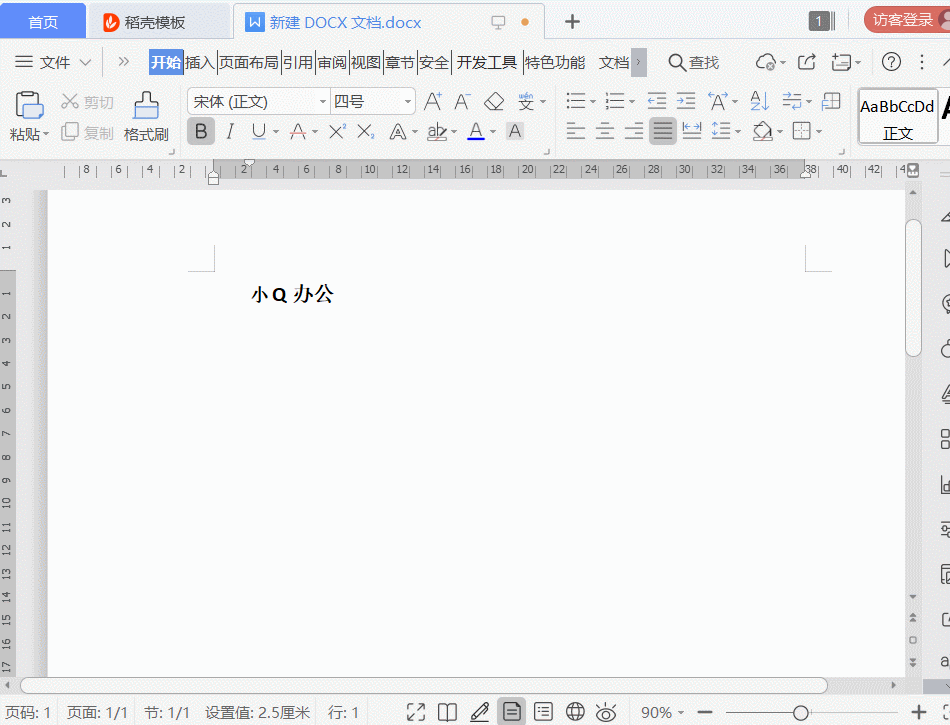The height and width of the screenshot is (725, 950).
Task: Click the share icon in toolbar
Action: [x=806, y=62]
